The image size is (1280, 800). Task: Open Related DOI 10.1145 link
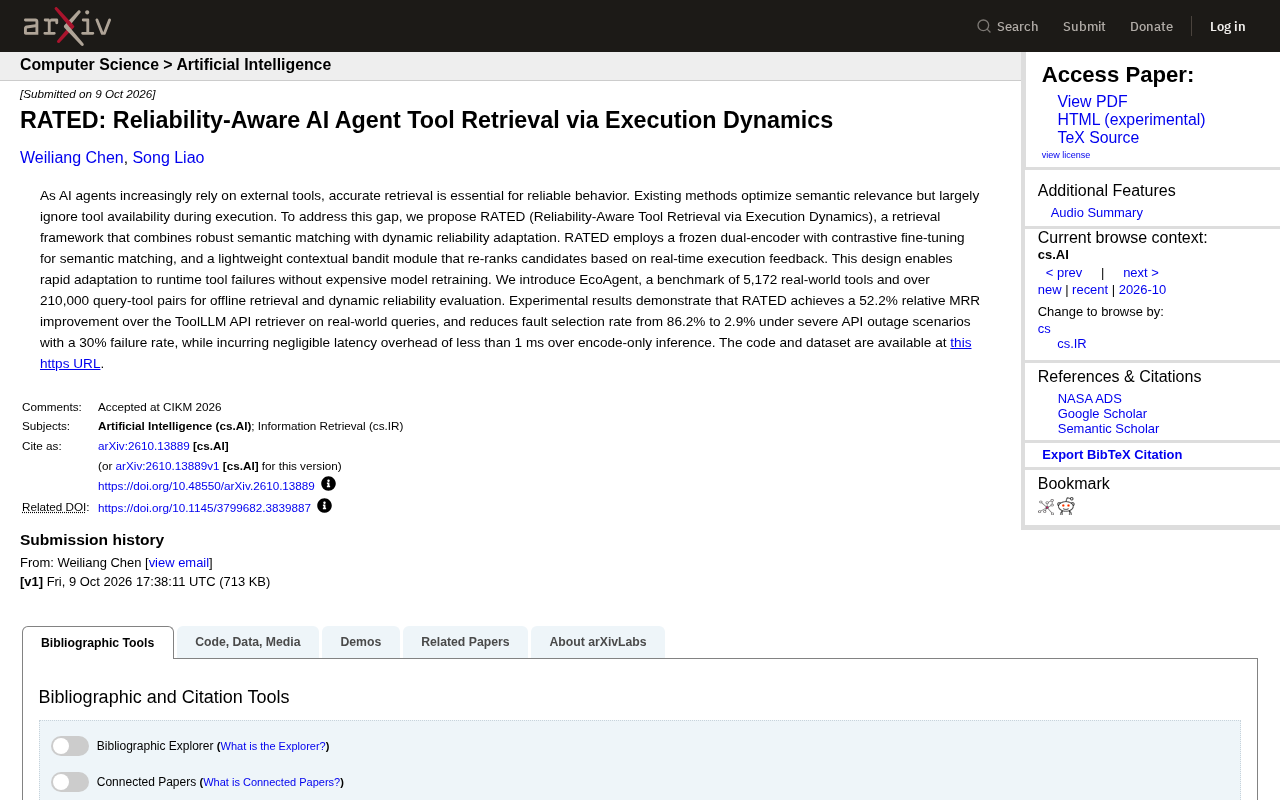204,508
